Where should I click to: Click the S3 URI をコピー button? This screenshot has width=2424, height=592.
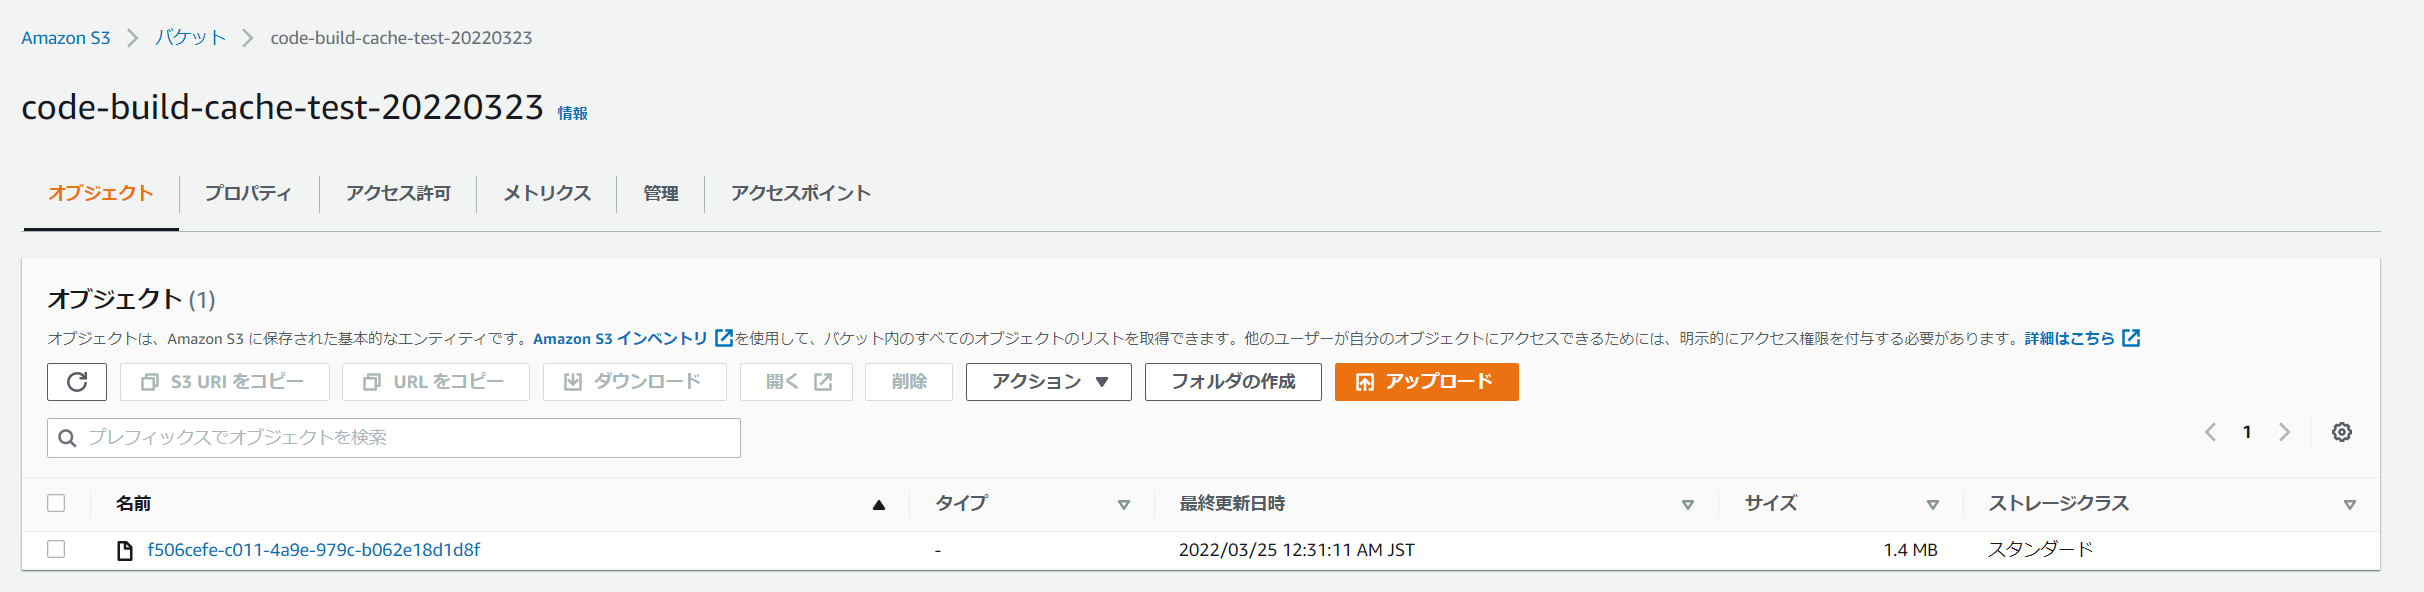[225, 382]
